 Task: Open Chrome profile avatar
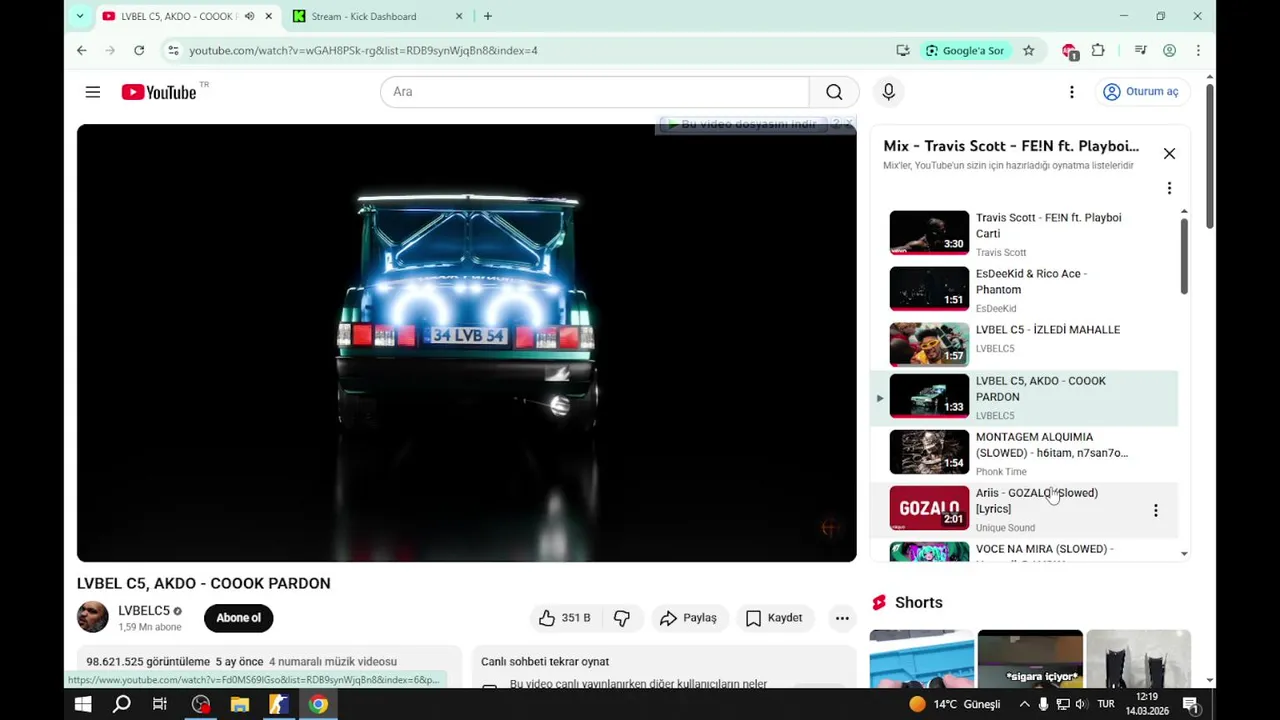(1169, 50)
